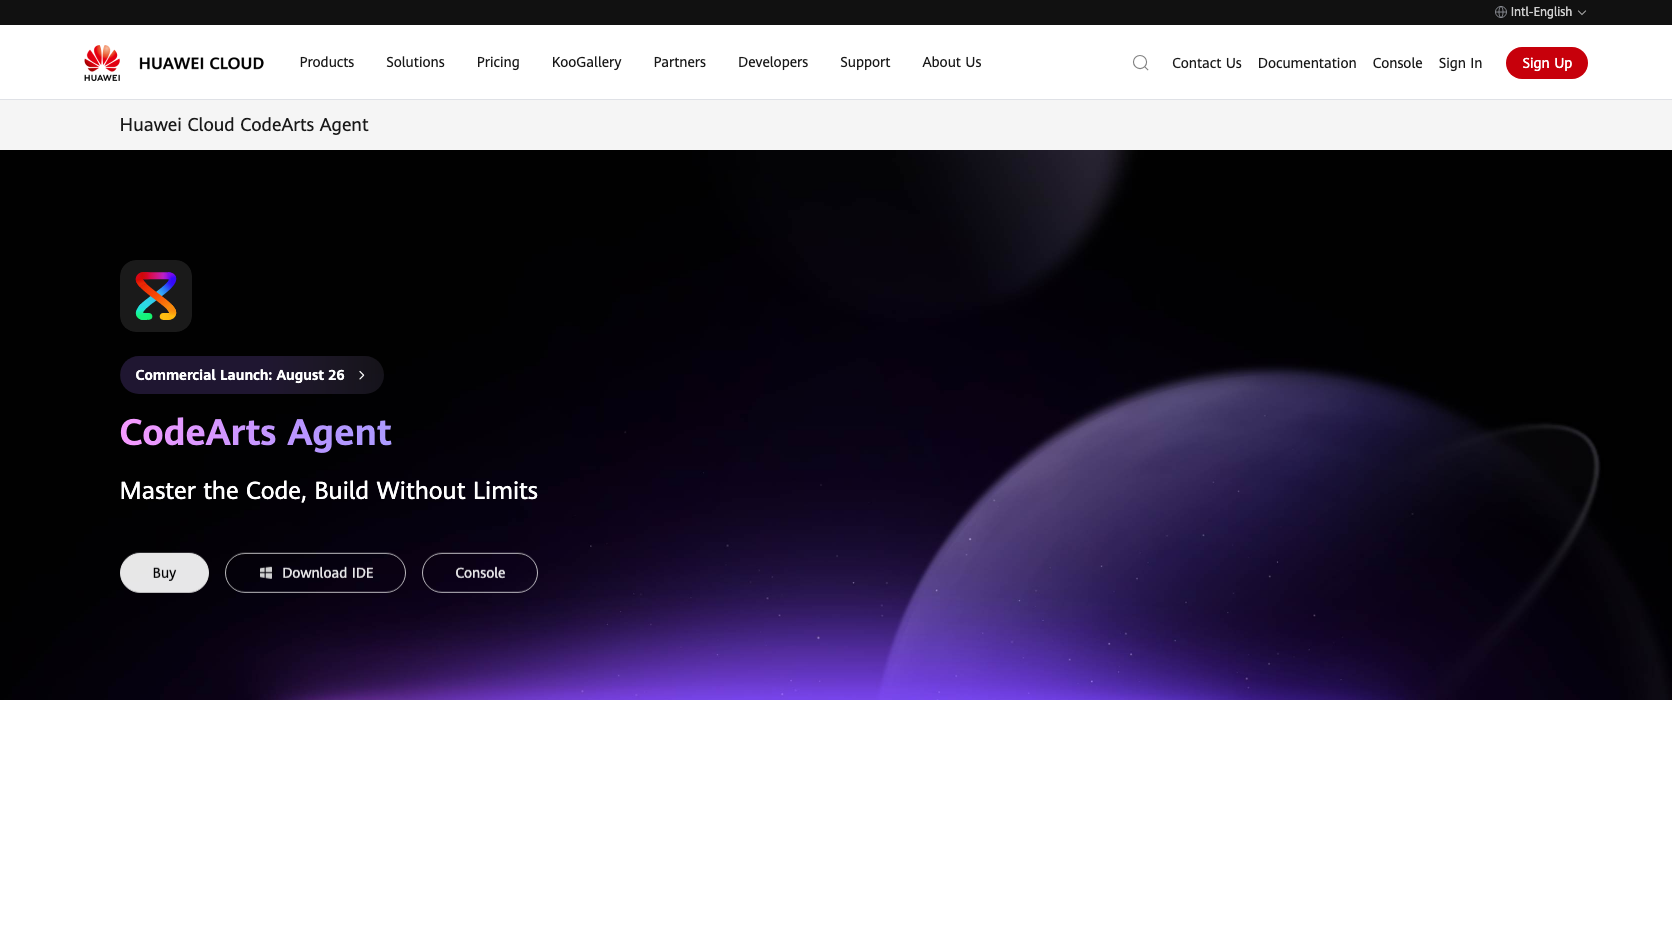Open the Support menu
1672x941 pixels.
pyautogui.click(x=865, y=62)
